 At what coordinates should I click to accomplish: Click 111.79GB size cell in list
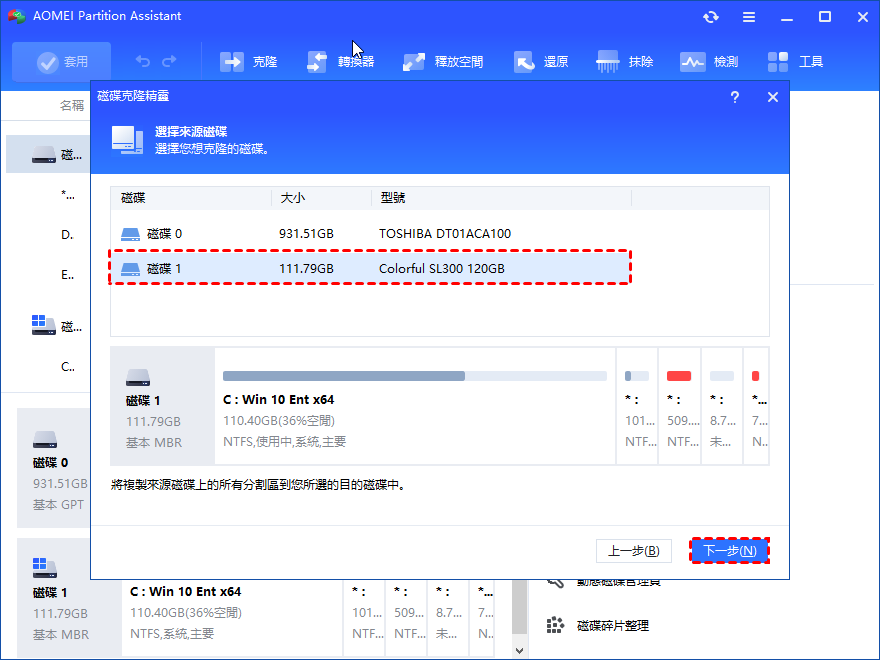306,269
